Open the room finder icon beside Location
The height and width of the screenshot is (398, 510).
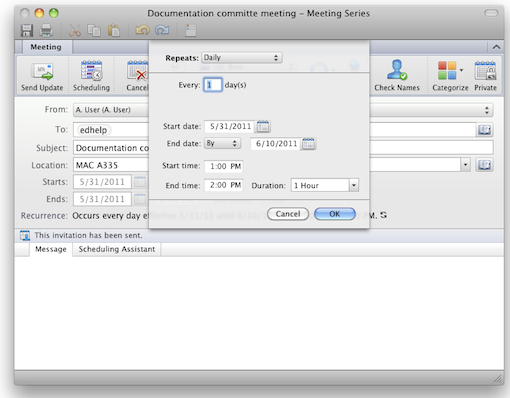484,165
